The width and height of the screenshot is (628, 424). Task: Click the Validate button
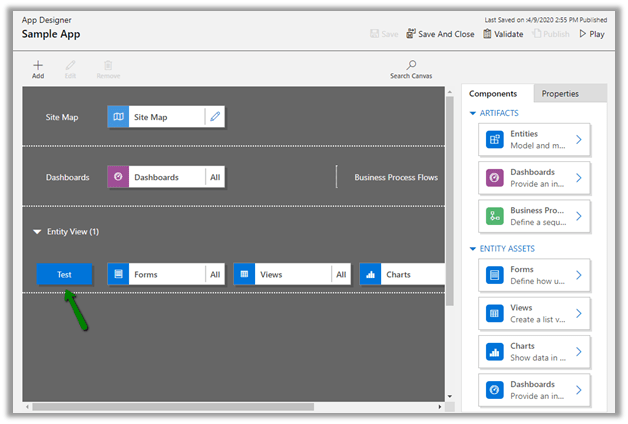[x=504, y=34]
